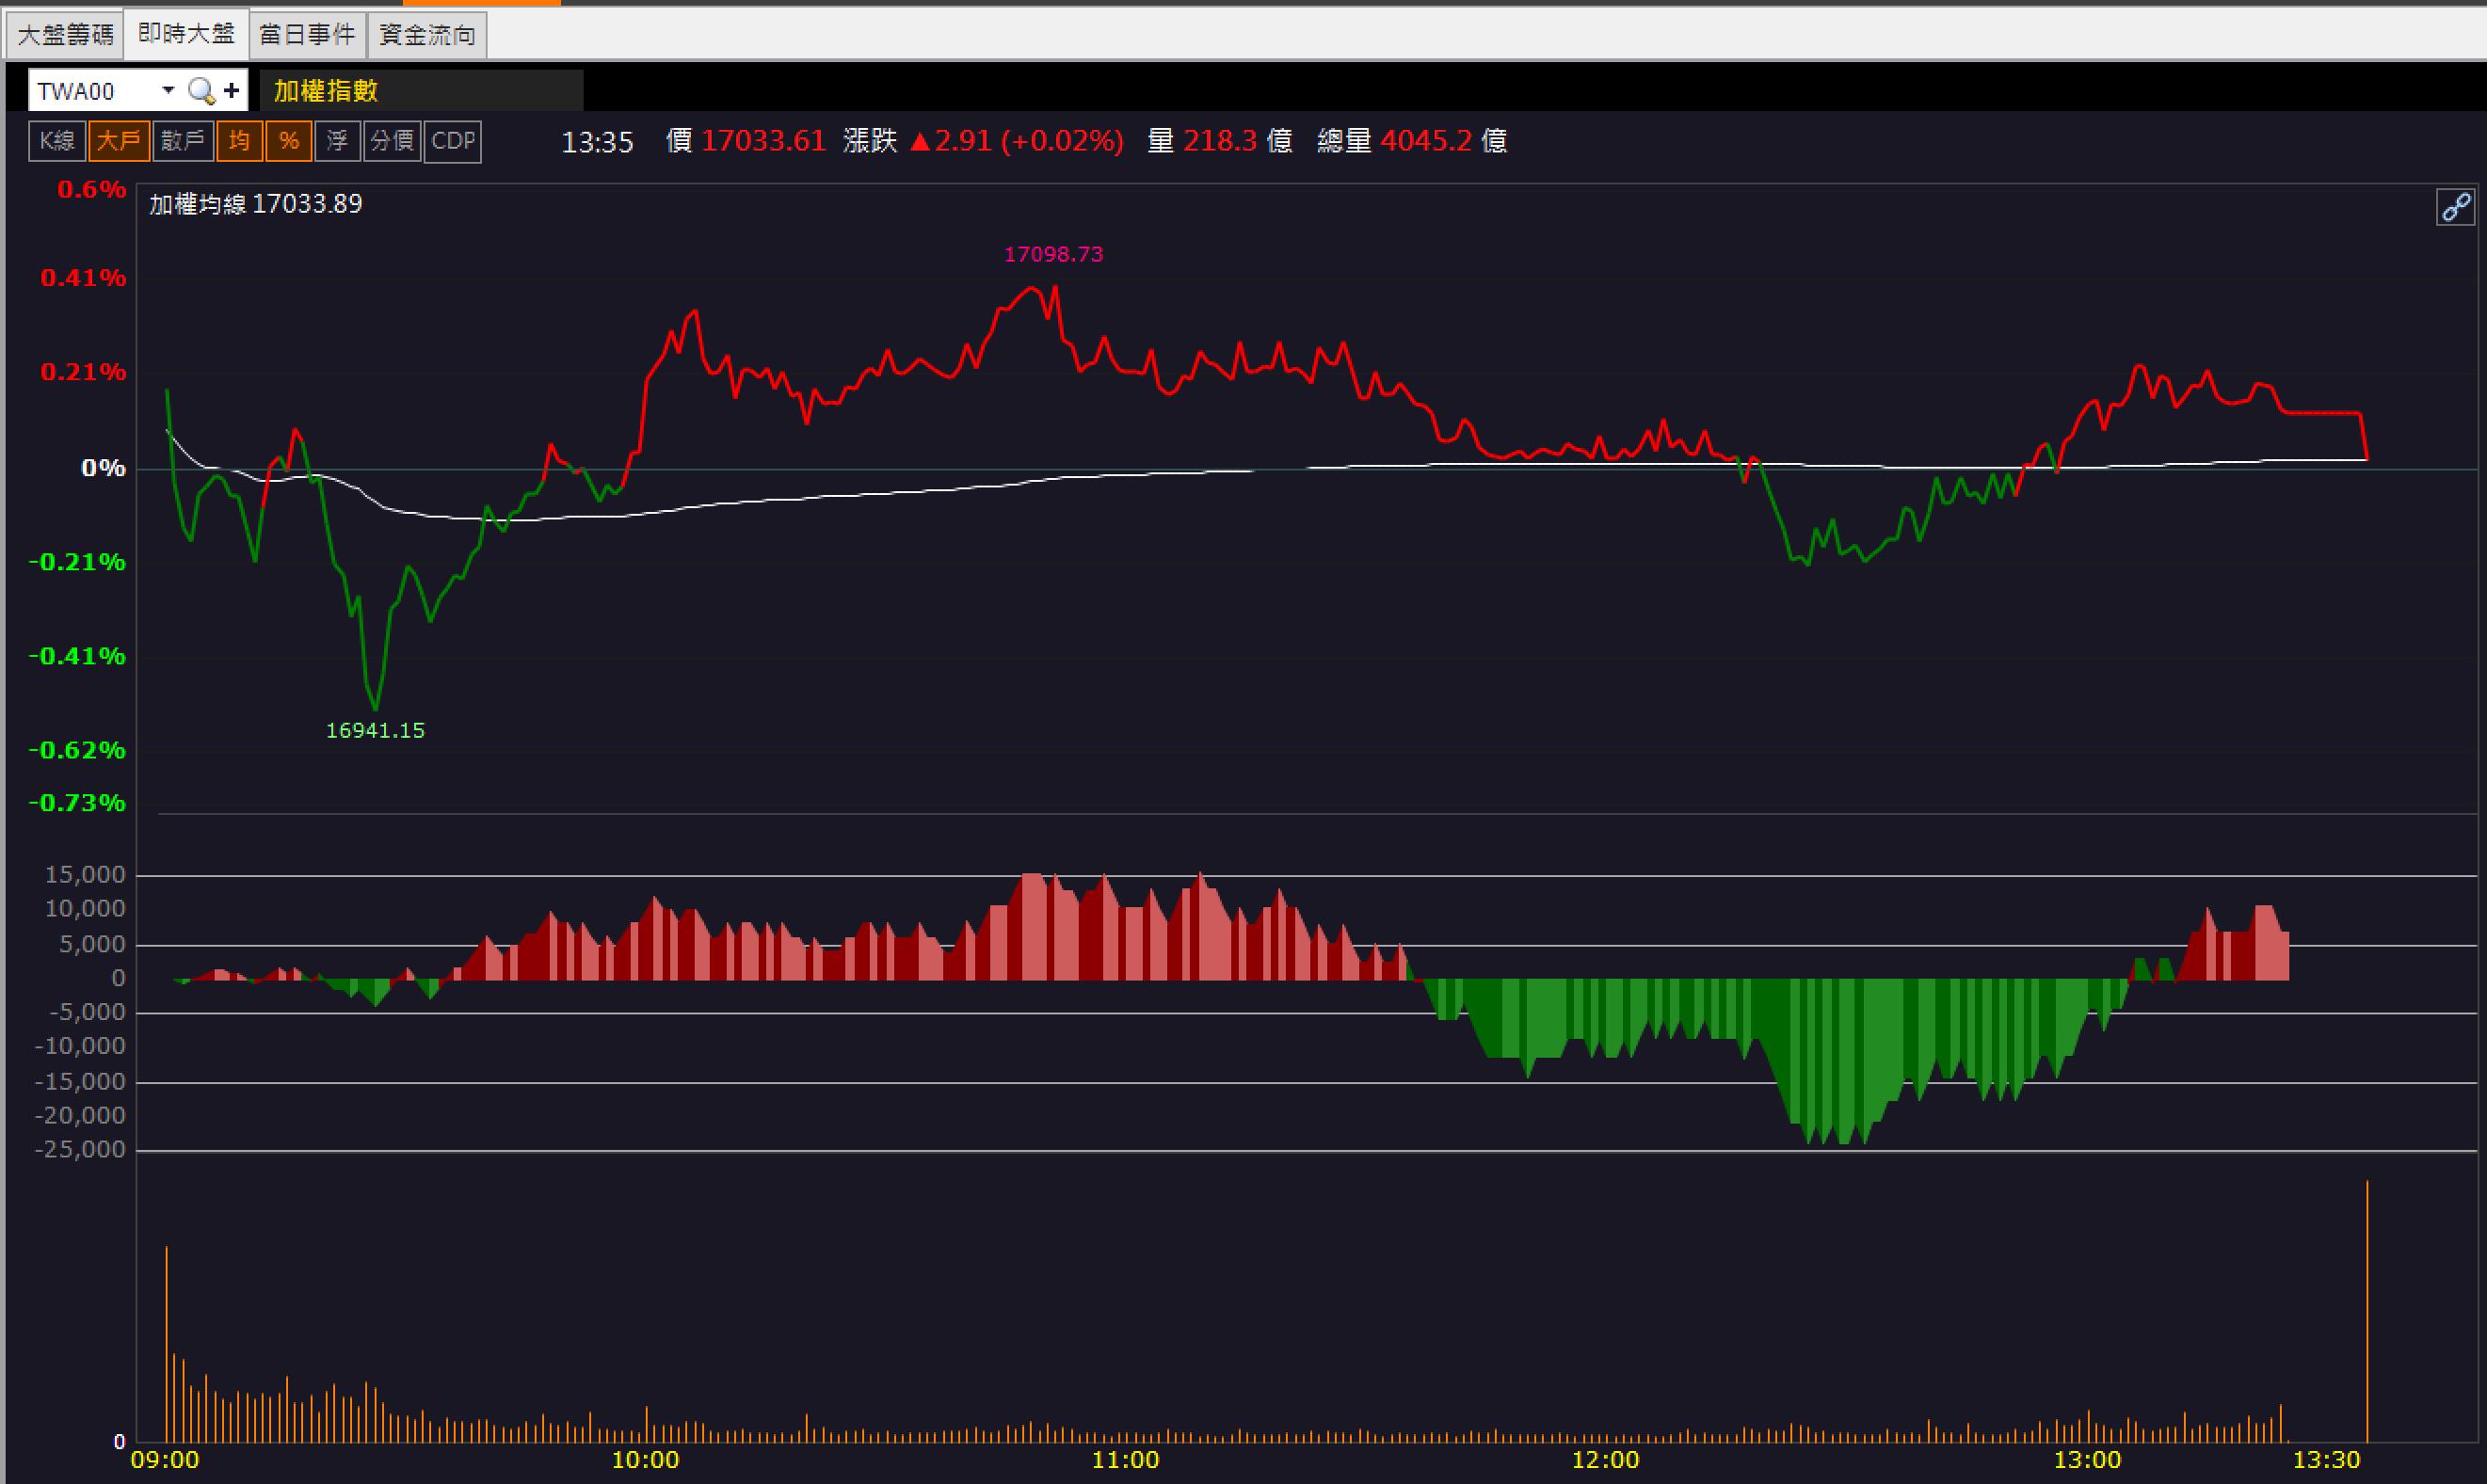Open the 當日事件 tab
This screenshot has height=1484, width=2487.
(x=307, y=35)
